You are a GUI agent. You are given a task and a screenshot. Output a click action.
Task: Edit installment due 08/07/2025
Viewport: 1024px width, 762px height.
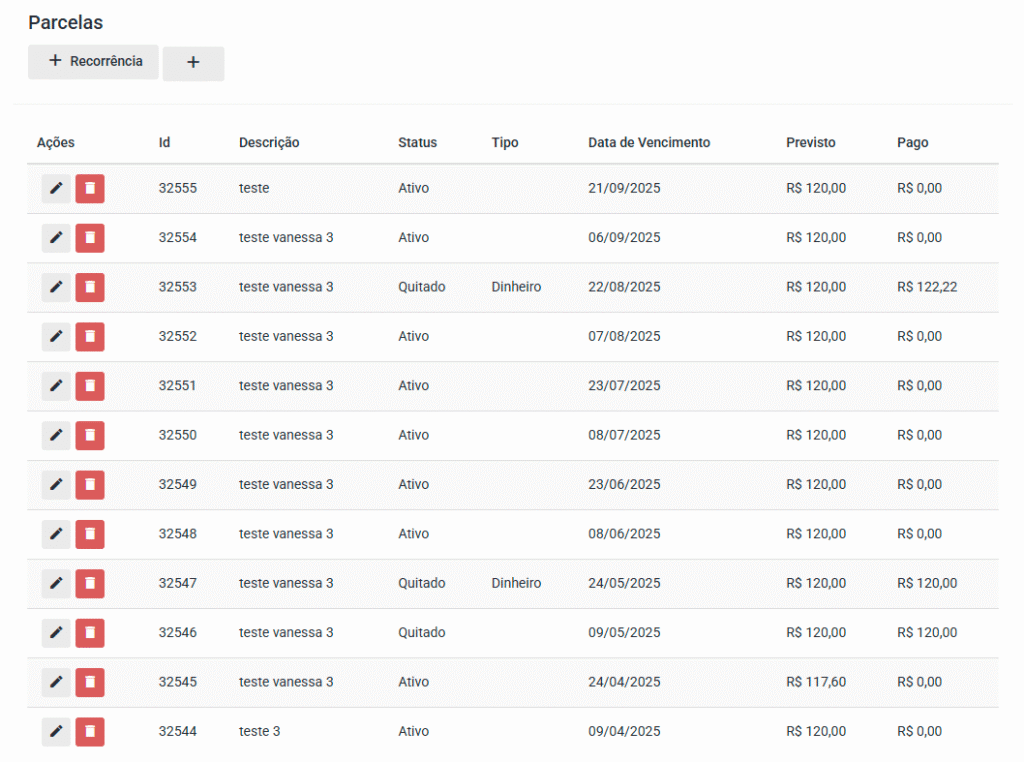point(56,435)
